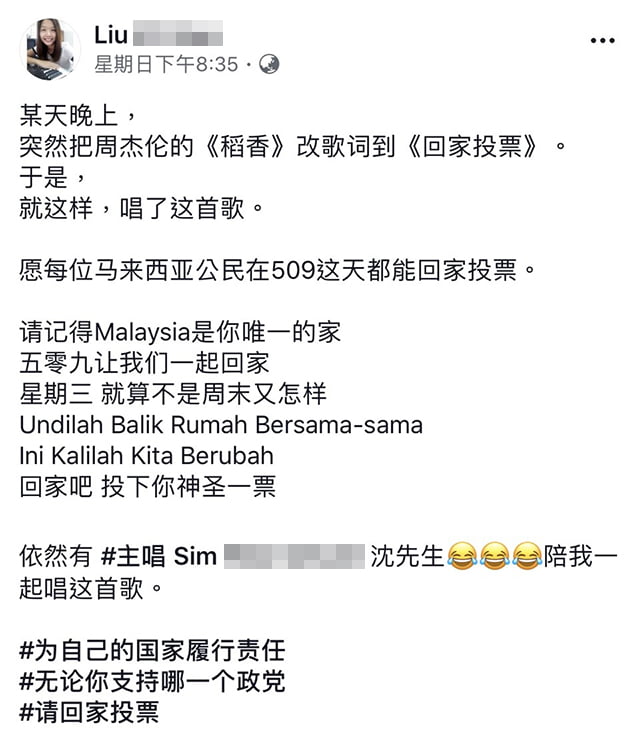Click the line 请记得Malaysia是你唯一的家

tap(180, 332)
